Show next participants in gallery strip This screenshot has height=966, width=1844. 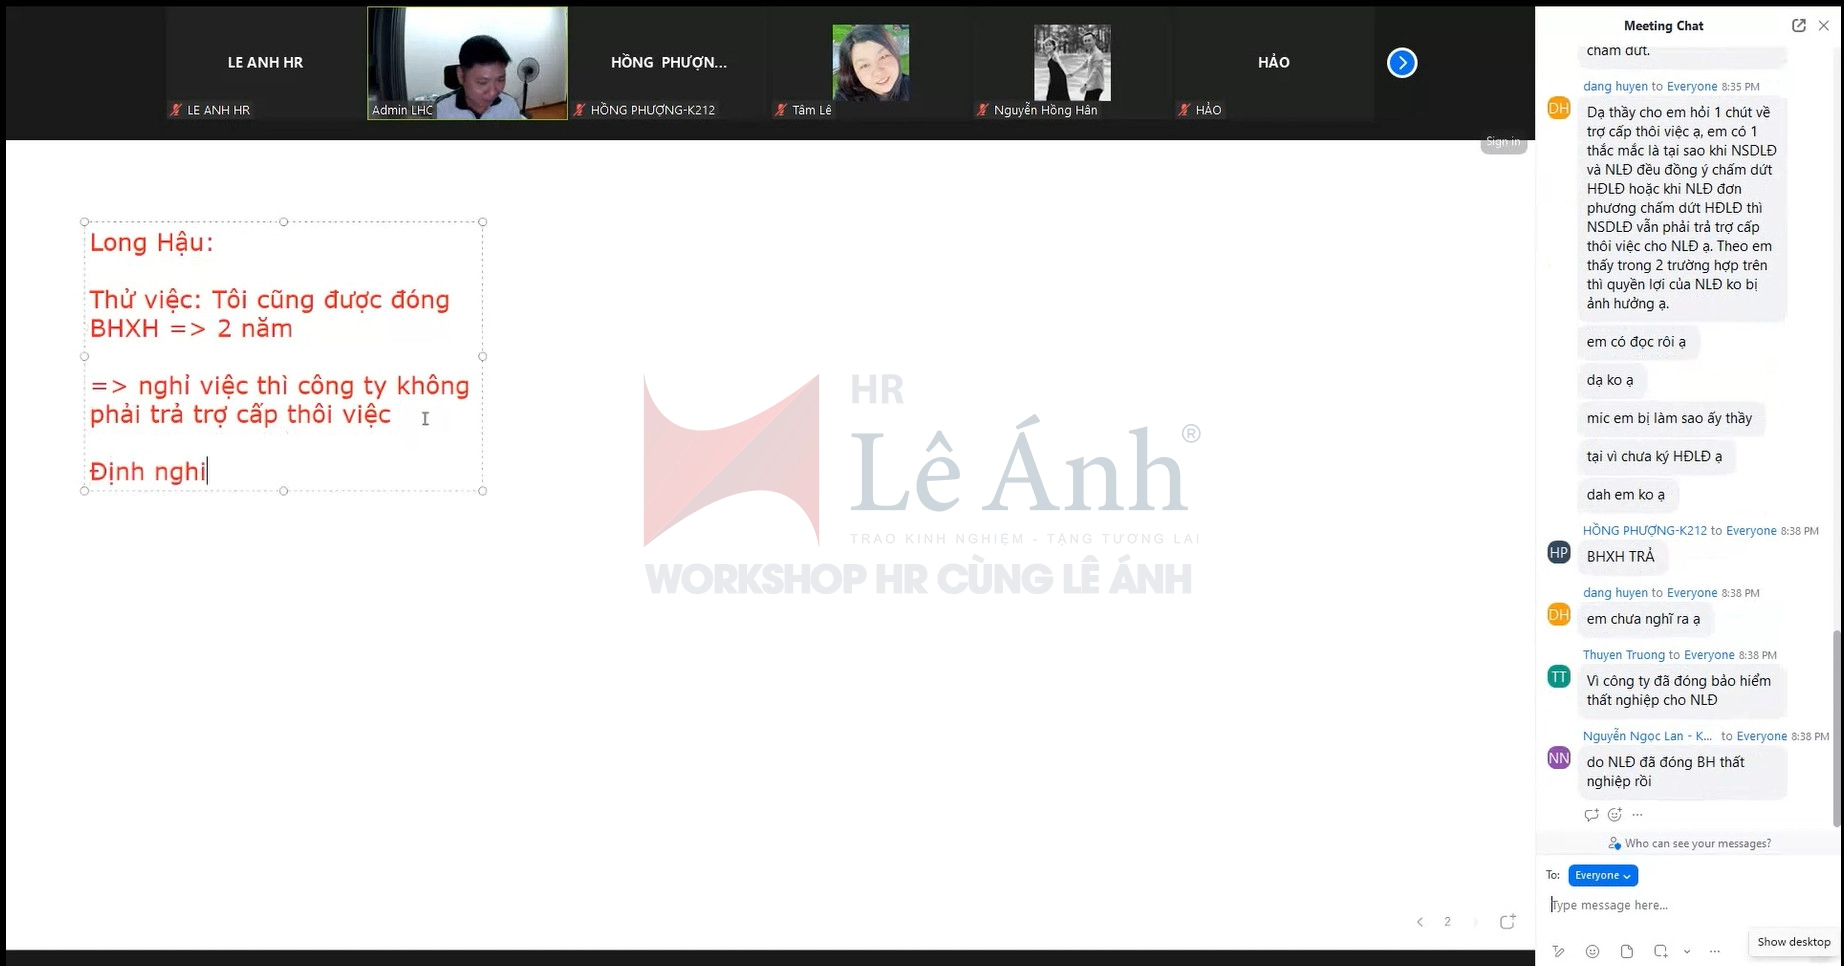point(1402,63)
